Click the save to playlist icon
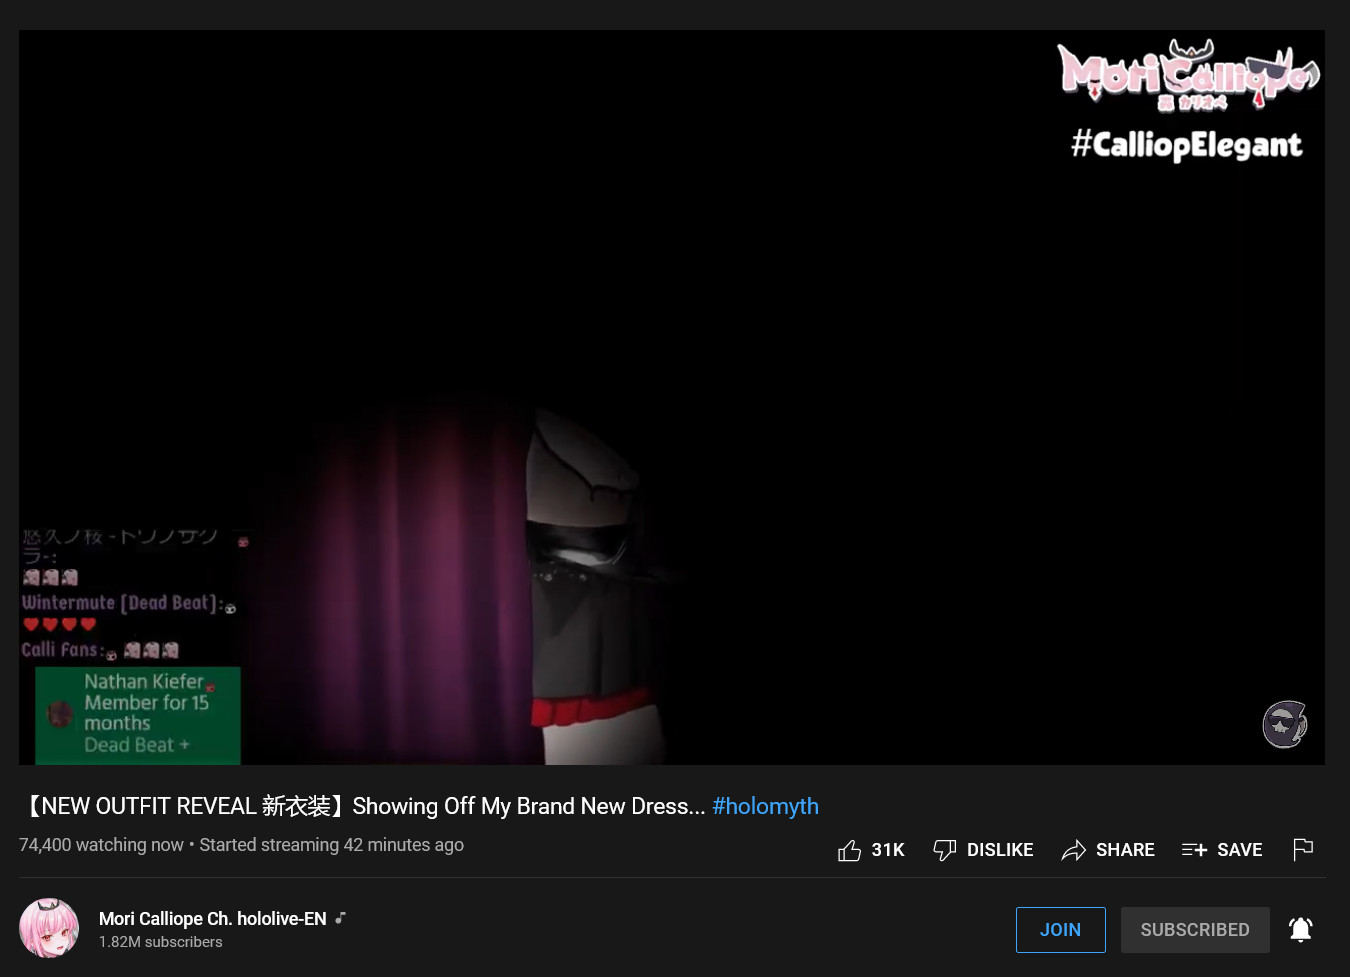Image resolution: width=1350 pixels, height=977 pixels. click(1194, 850)
